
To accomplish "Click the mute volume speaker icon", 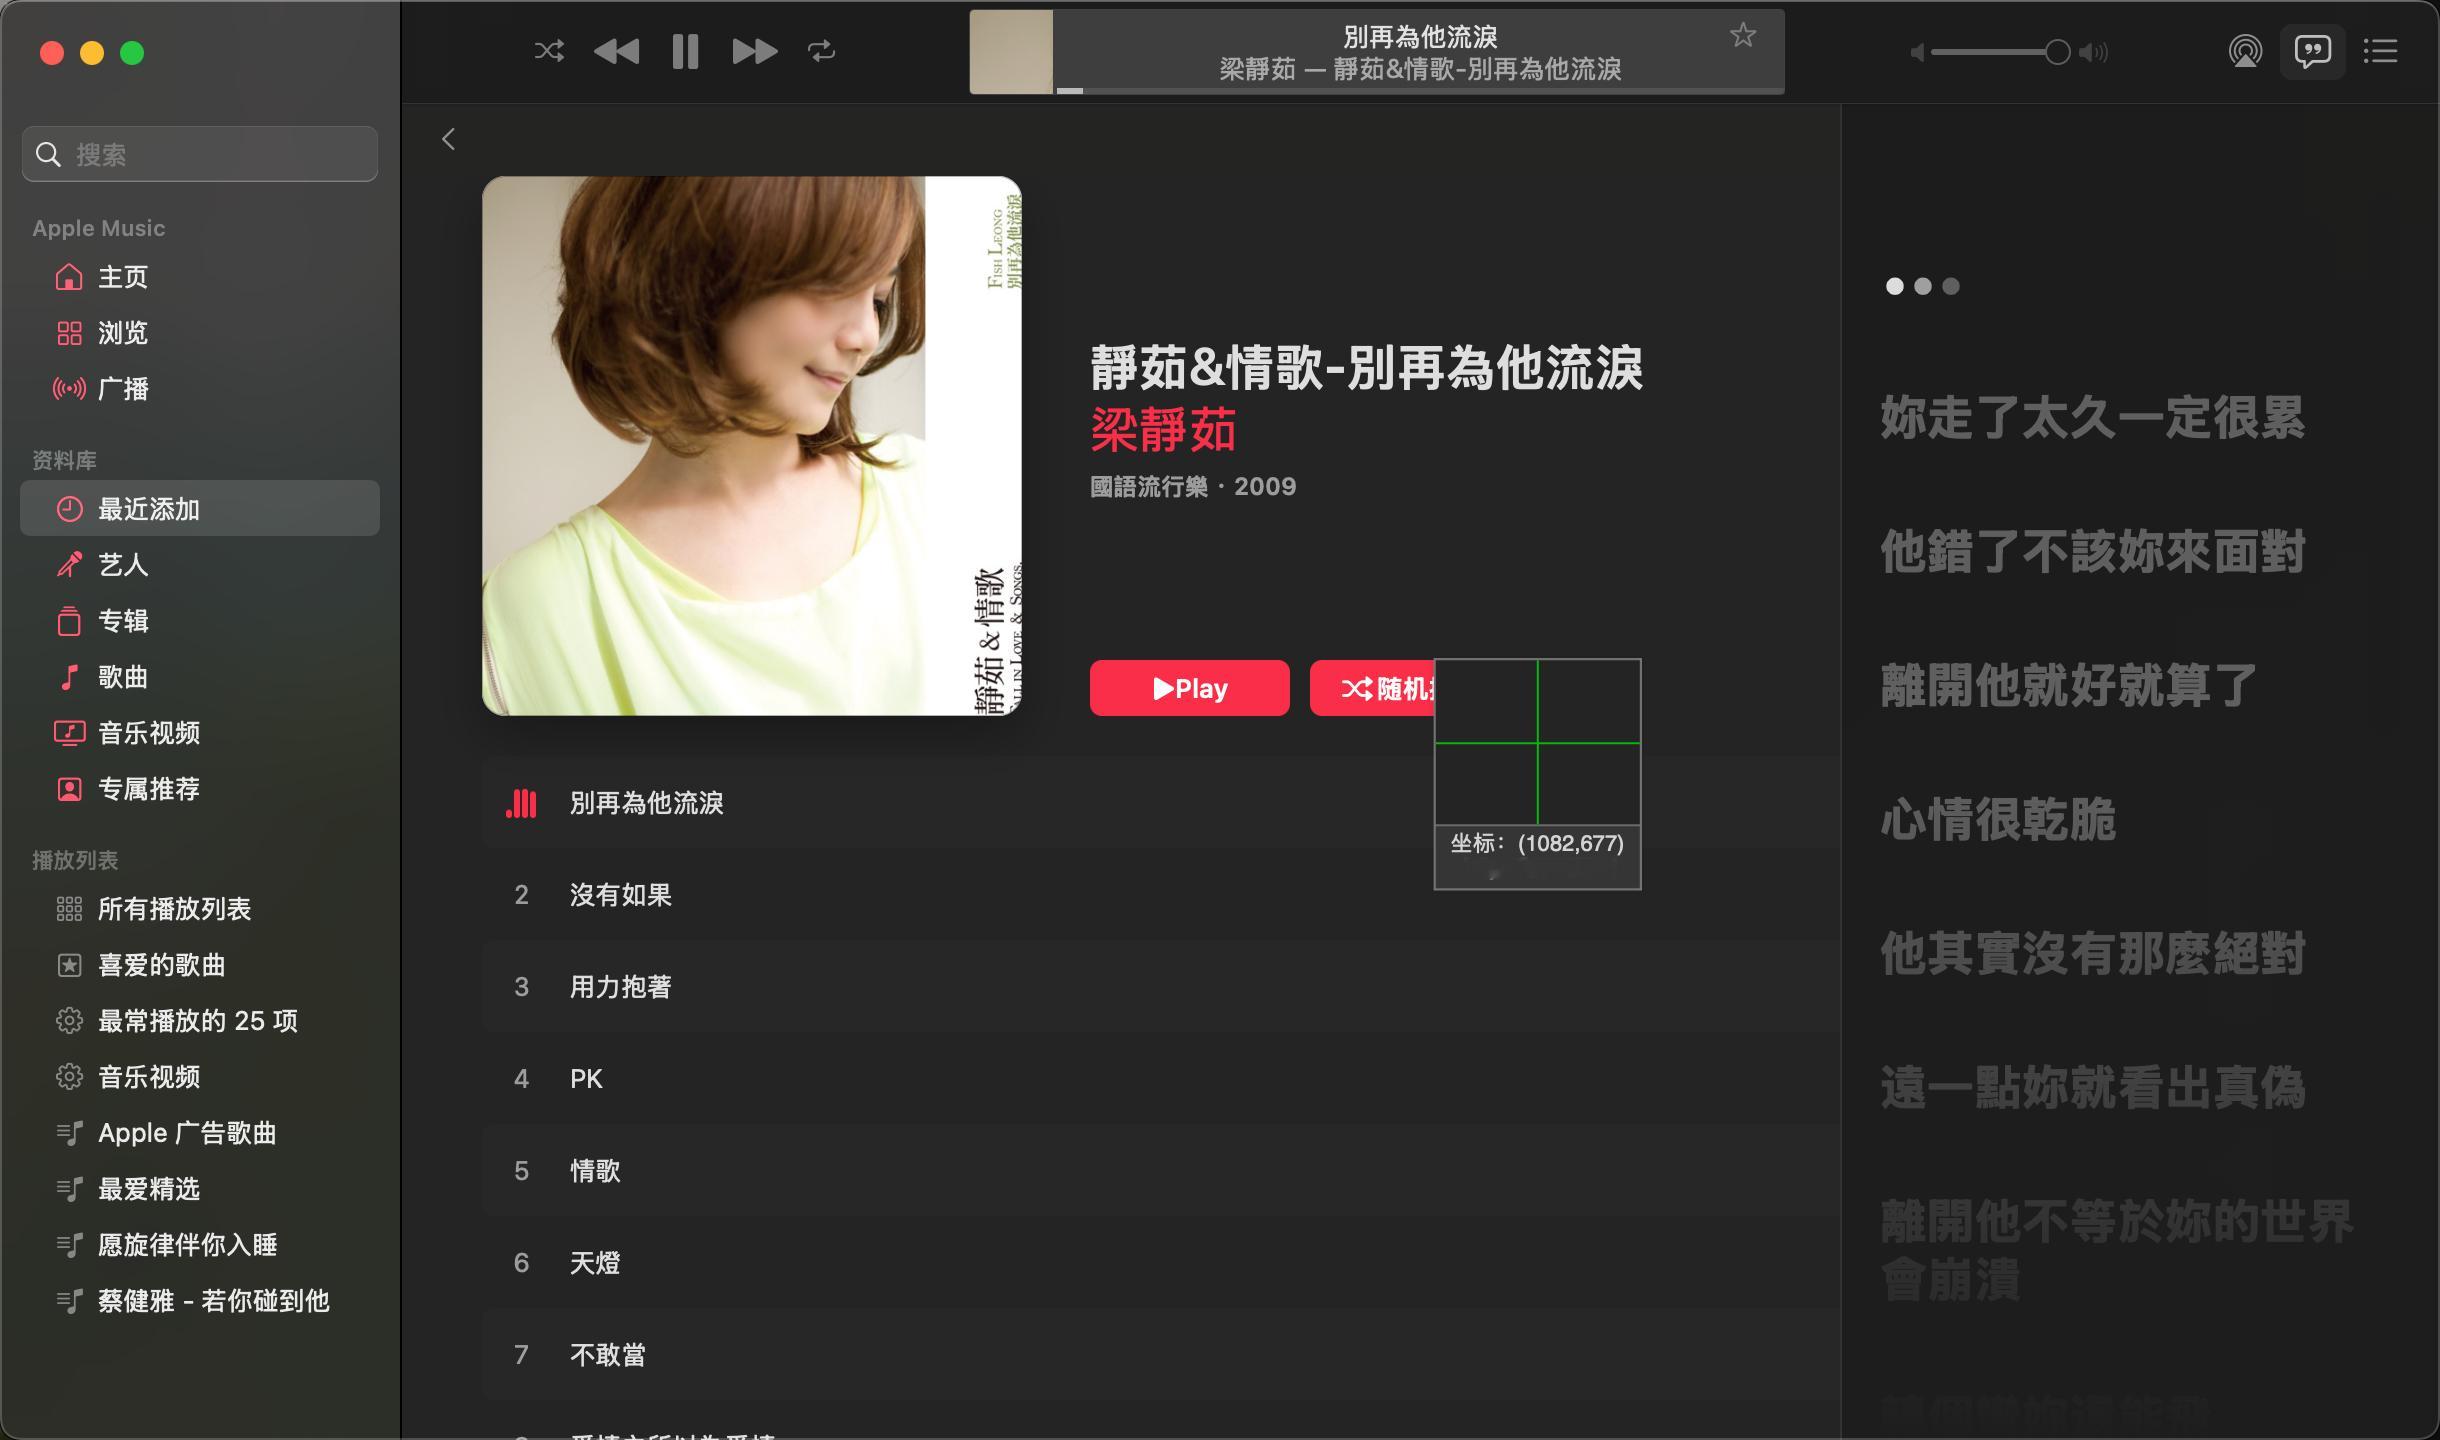I will pyautogui.click(x=1917, y=52).
